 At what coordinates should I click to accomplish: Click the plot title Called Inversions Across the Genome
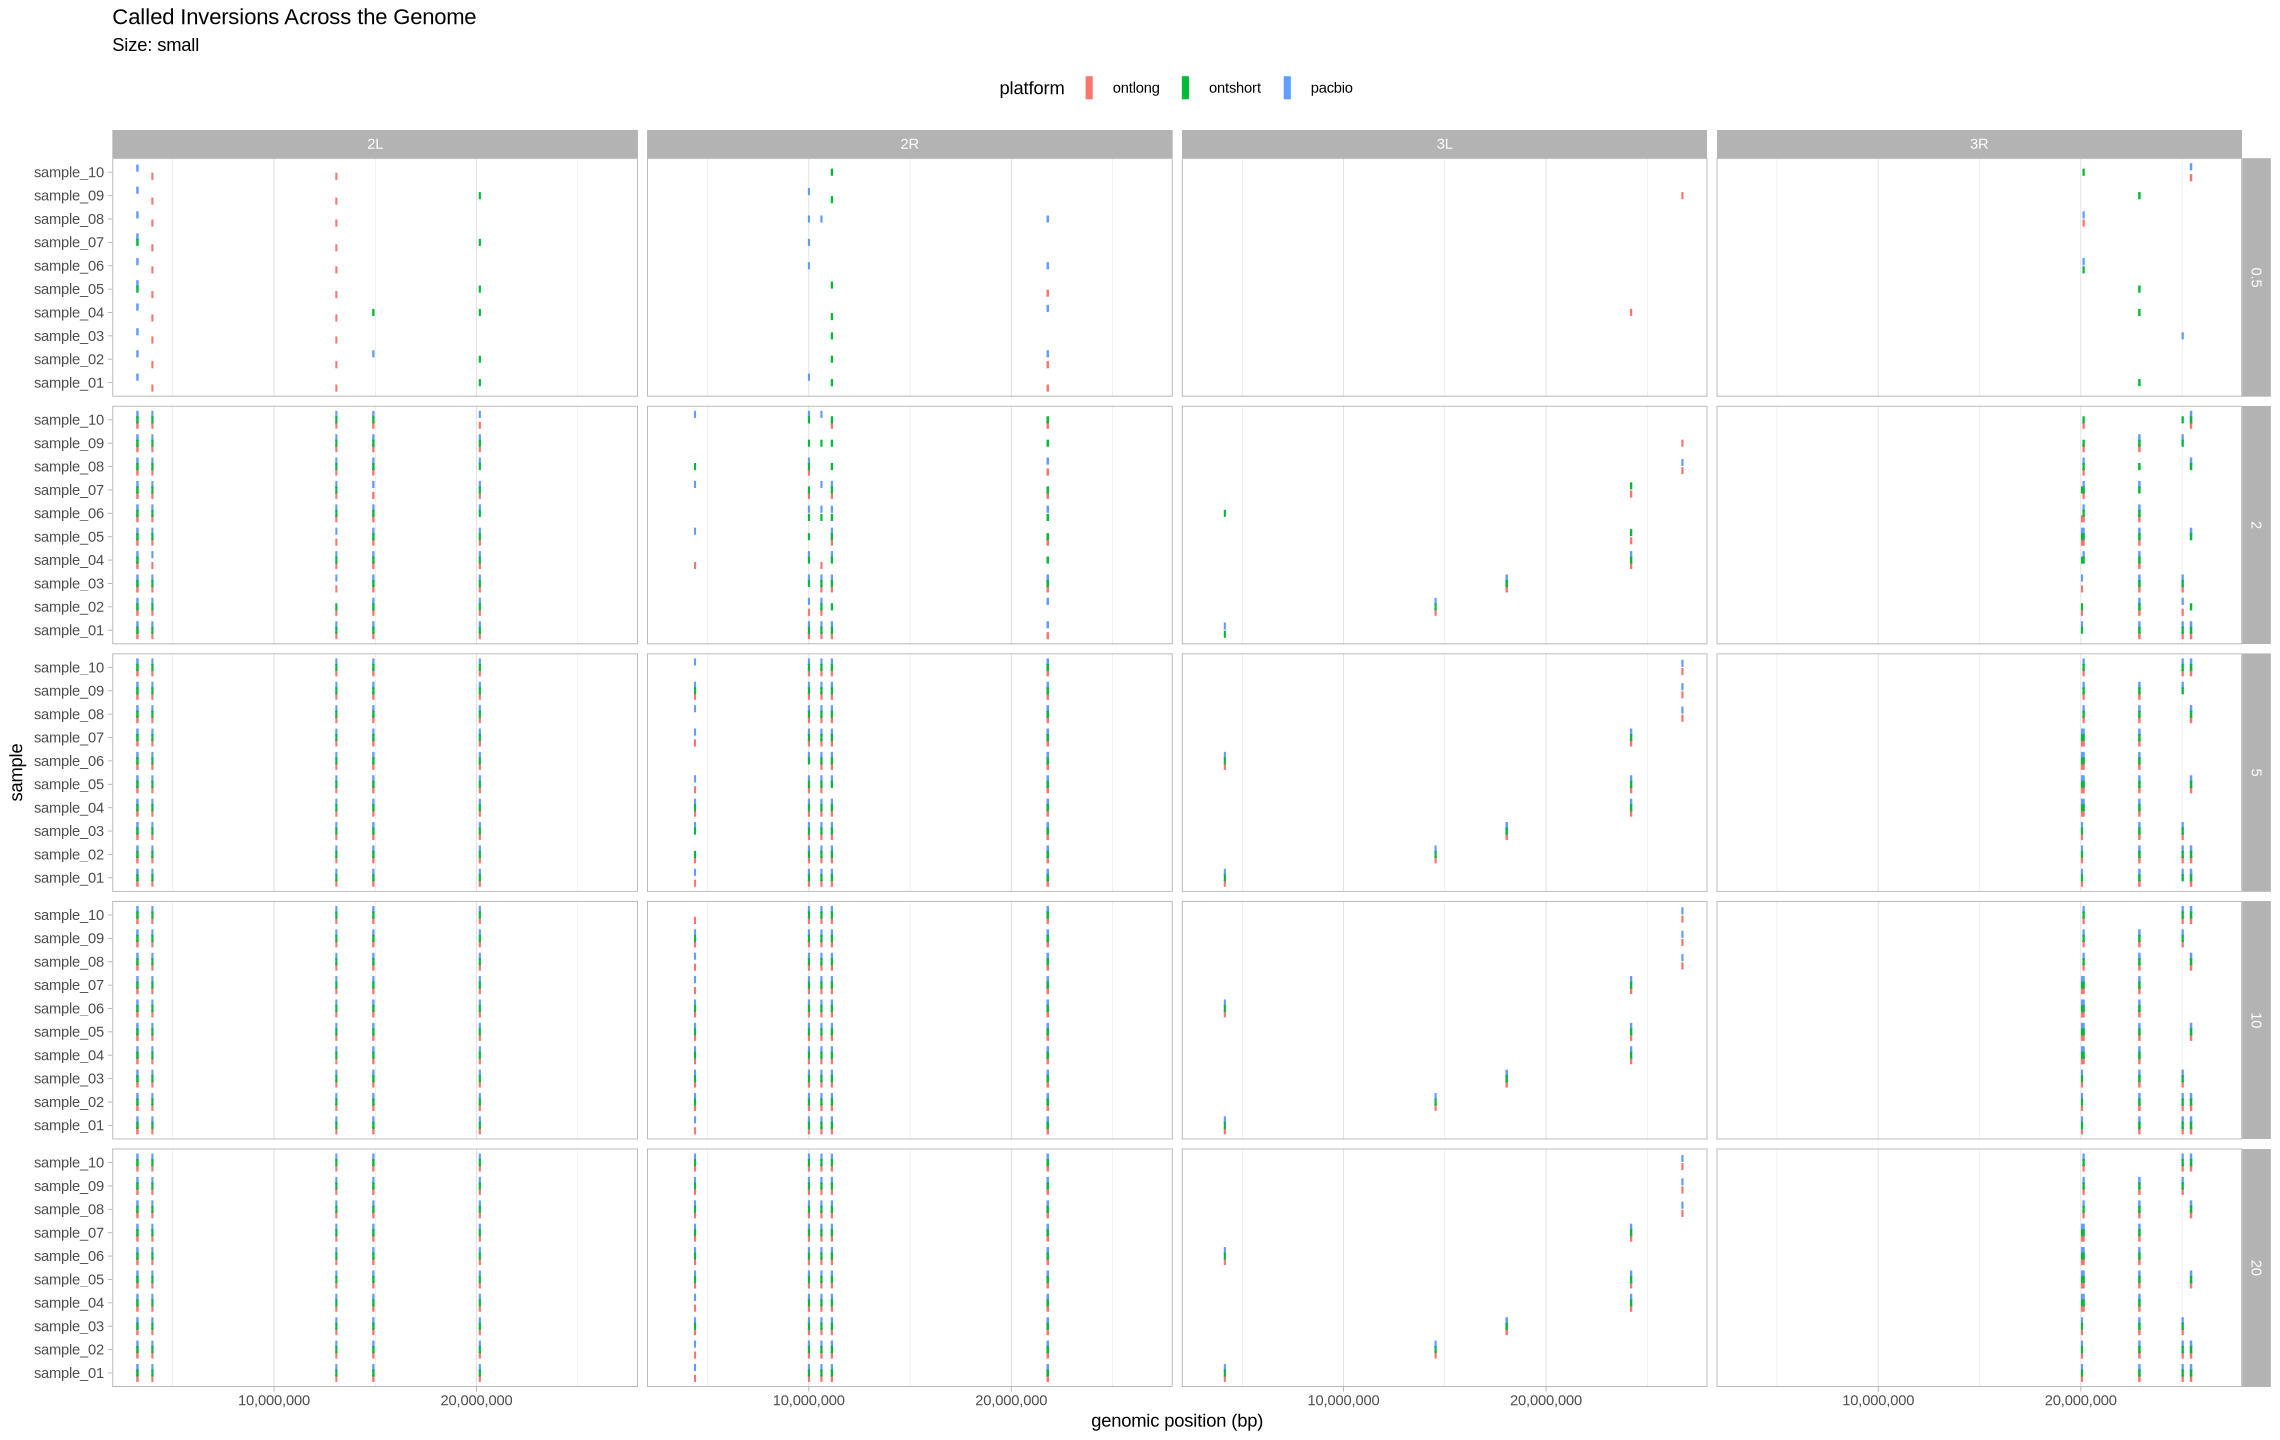[x=294, y=17]
